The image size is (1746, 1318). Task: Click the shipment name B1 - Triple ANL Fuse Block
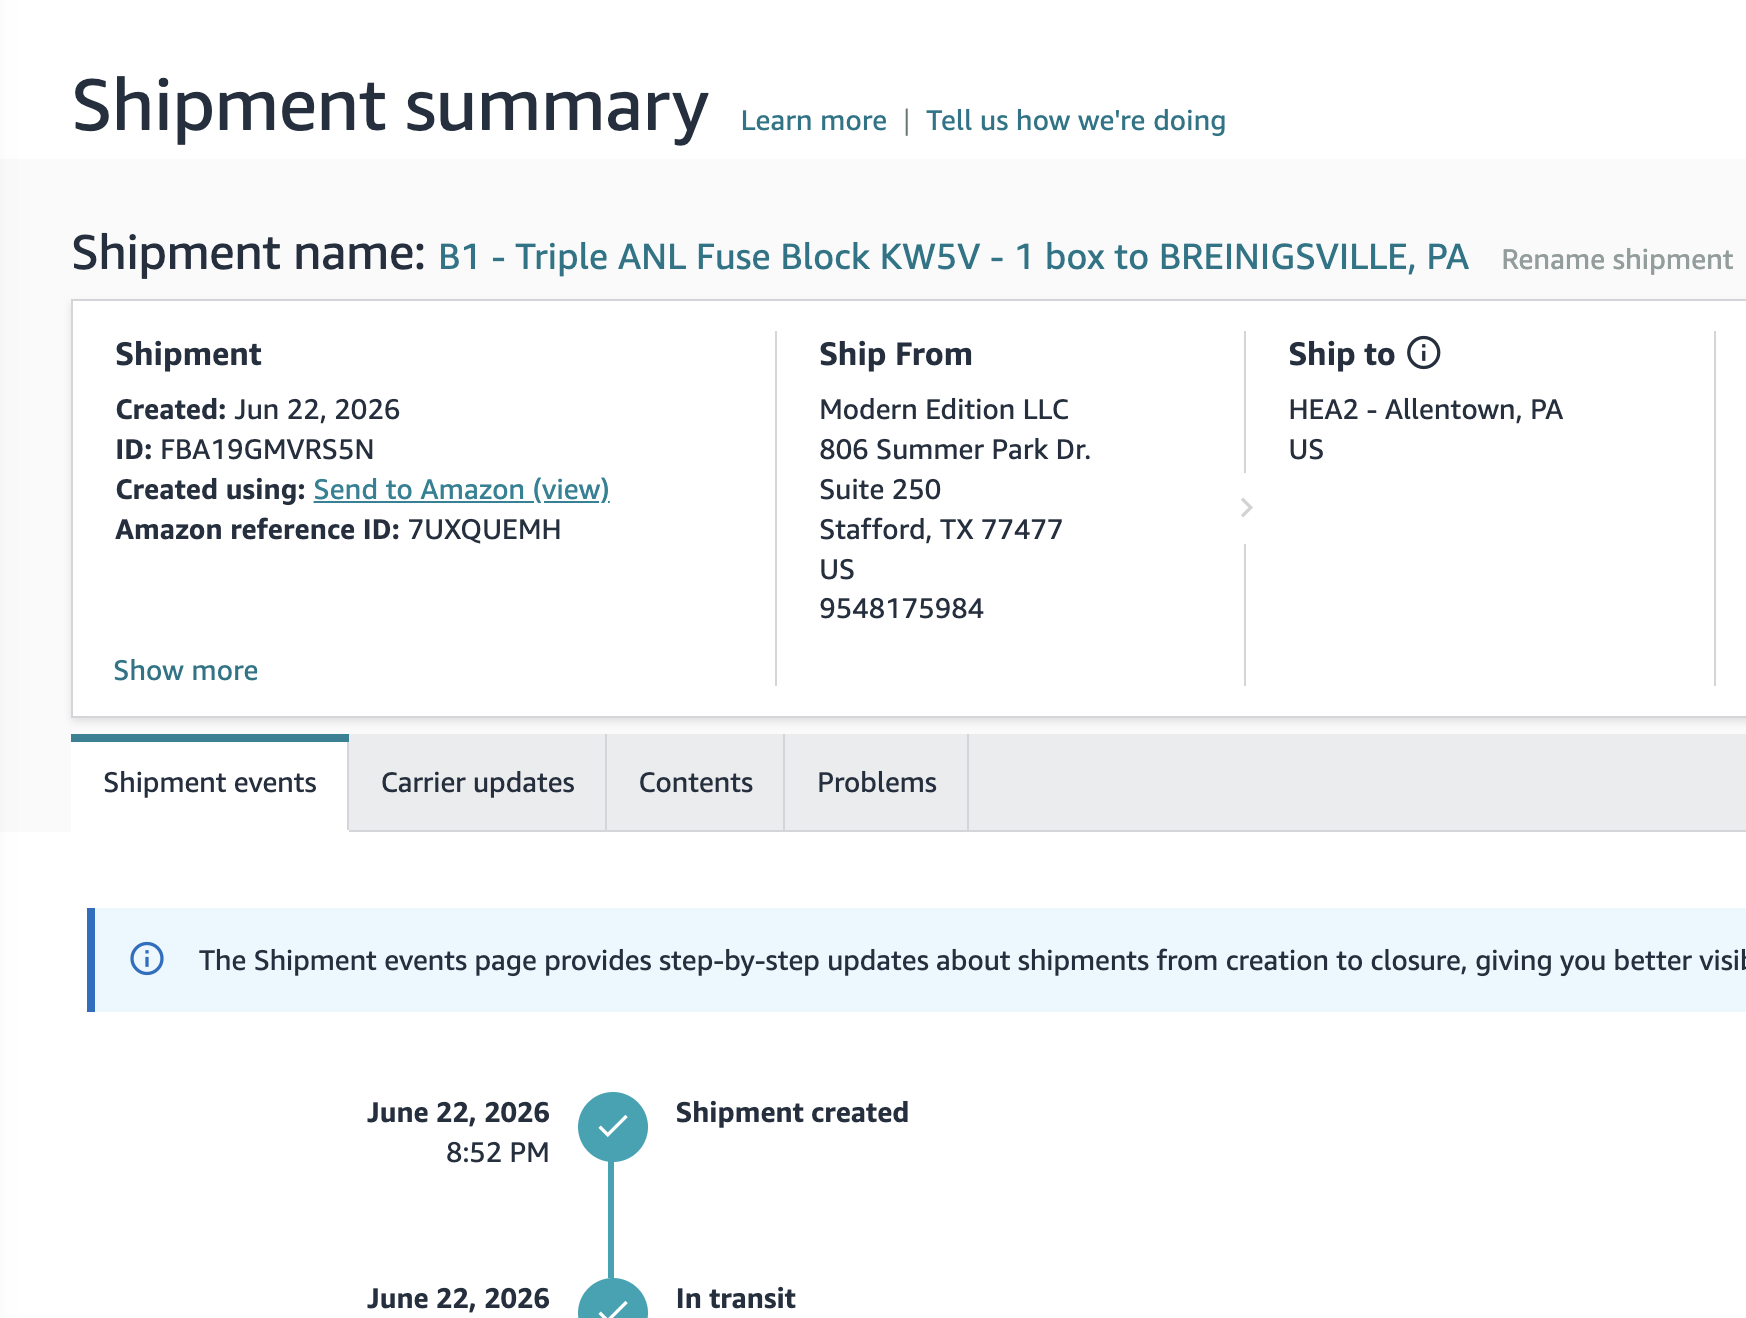point(953,257)
